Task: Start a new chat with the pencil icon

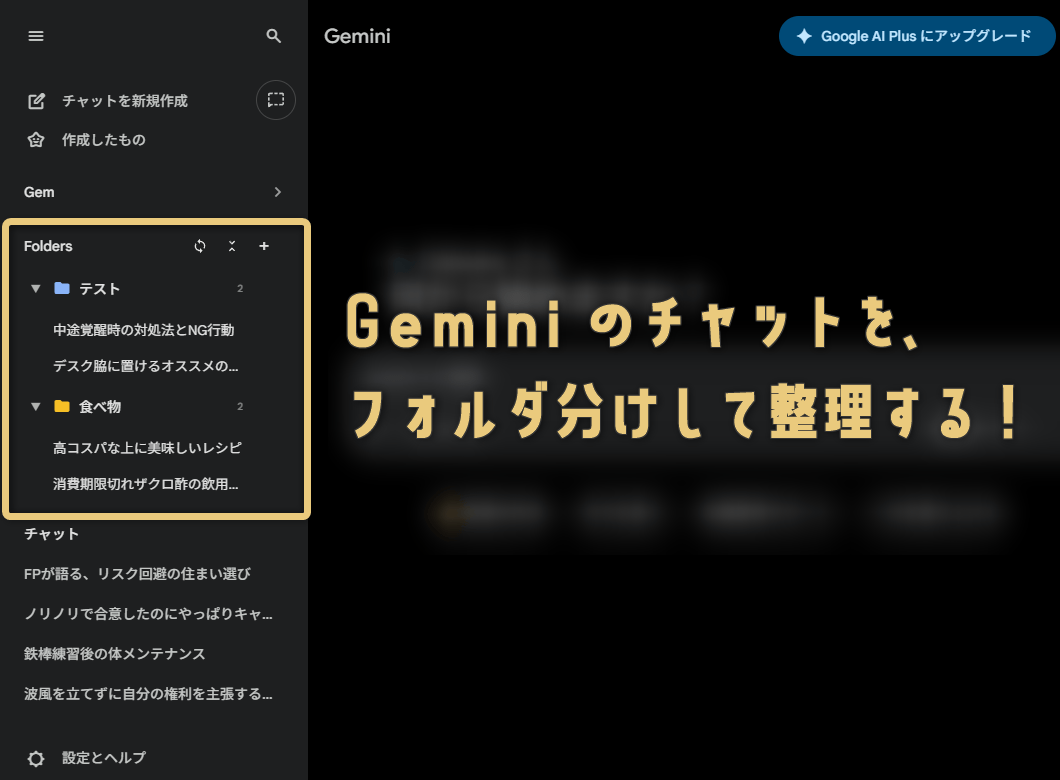Action: pyautogui.click(x=36, y=100)
